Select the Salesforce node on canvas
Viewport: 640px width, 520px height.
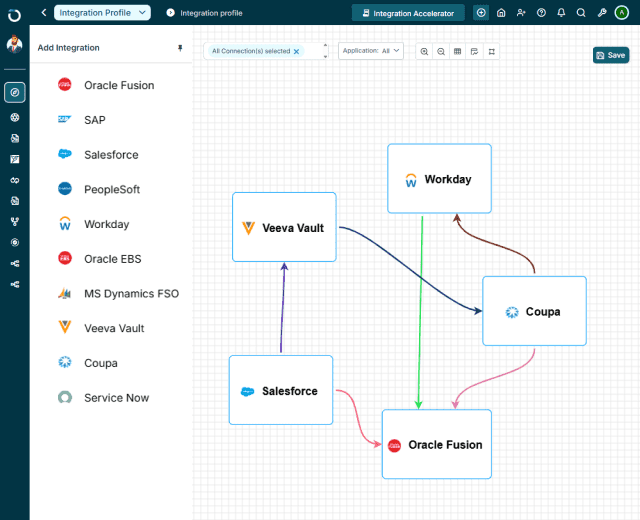281,390
